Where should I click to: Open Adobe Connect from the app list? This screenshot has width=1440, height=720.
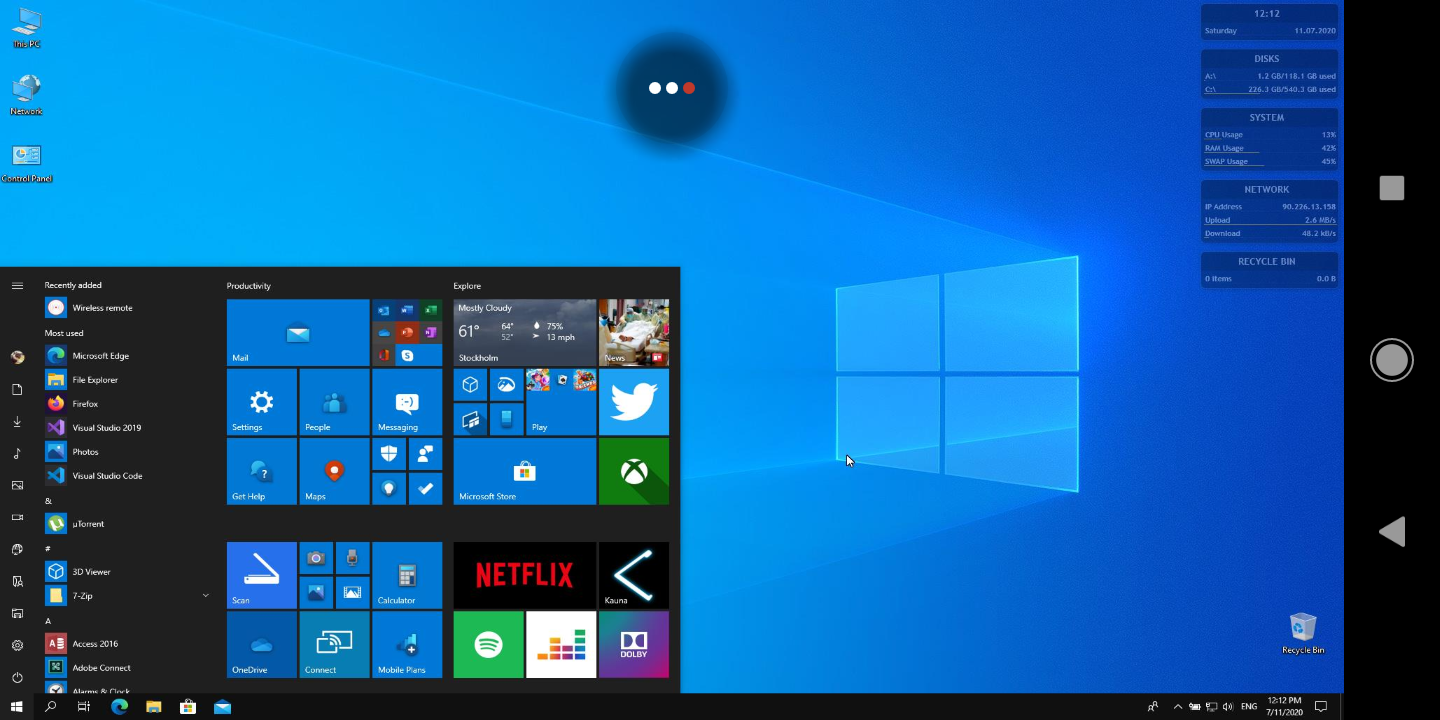click(128, 668)
